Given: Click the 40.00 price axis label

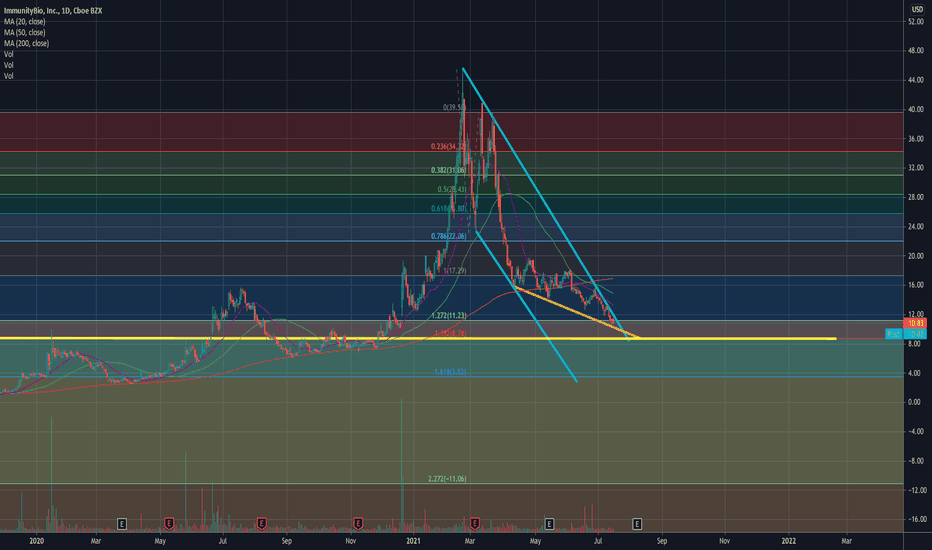Looking at the screenshot, I should pyautogui.click(x=915, y=109).
